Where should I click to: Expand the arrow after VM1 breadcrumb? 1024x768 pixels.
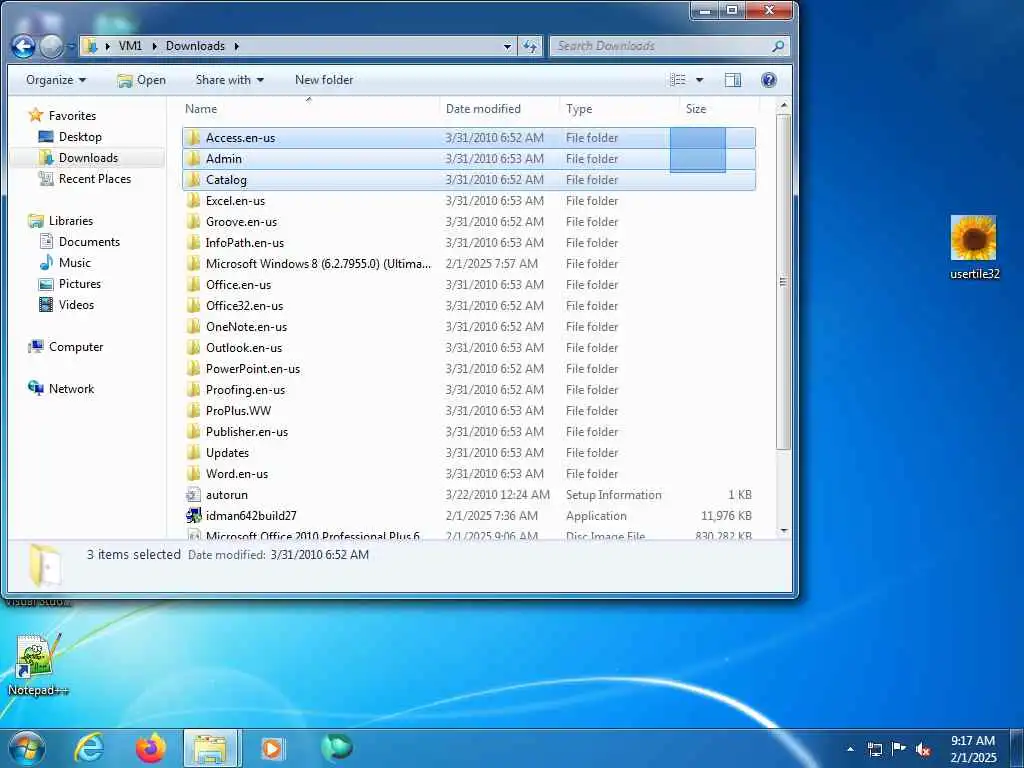click(155, 46)
